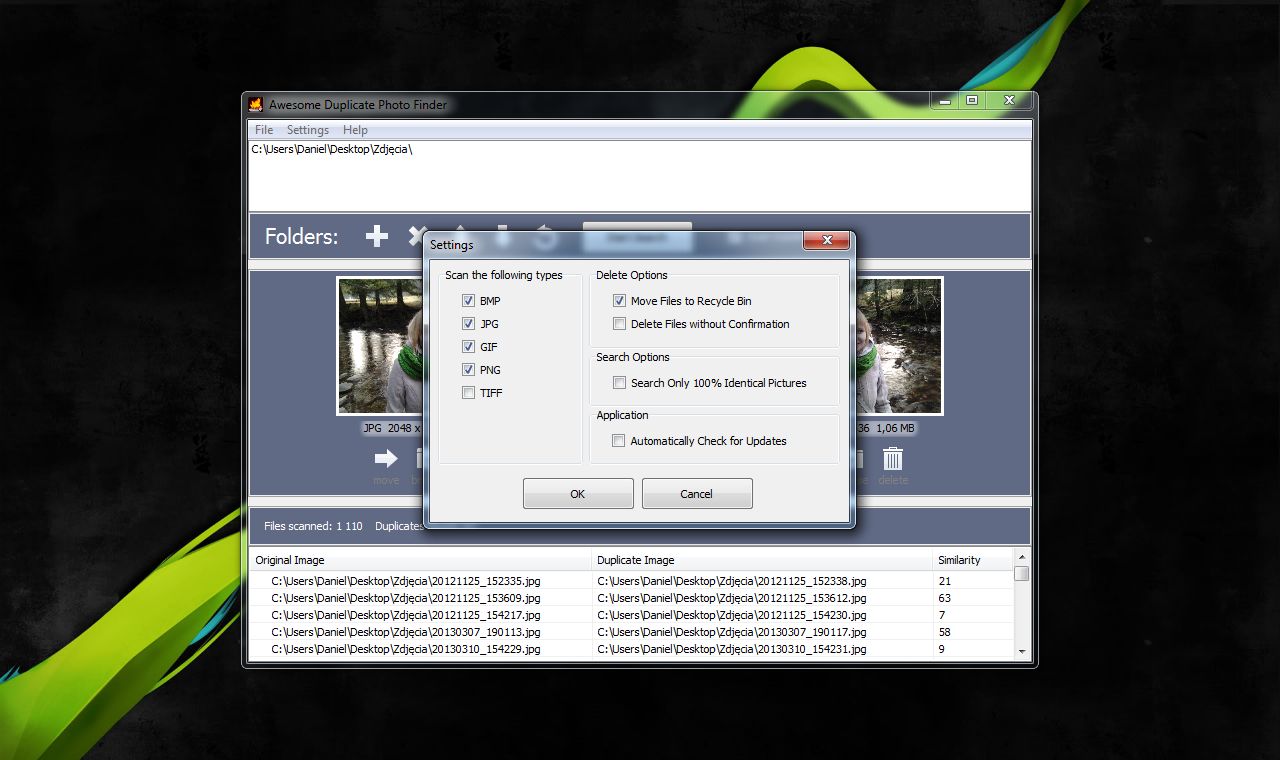Click duplicate image cell 20130310_154231.jpg
Screen dimensions: 1280x760
click(732, 649)
